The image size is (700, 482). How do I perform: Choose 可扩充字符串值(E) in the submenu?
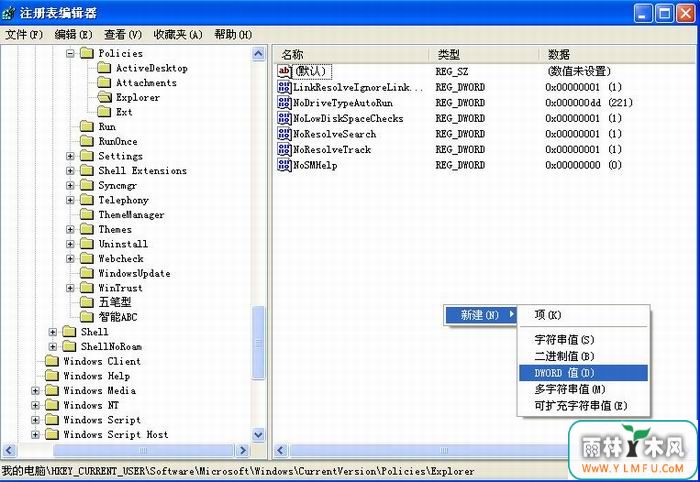583,406
